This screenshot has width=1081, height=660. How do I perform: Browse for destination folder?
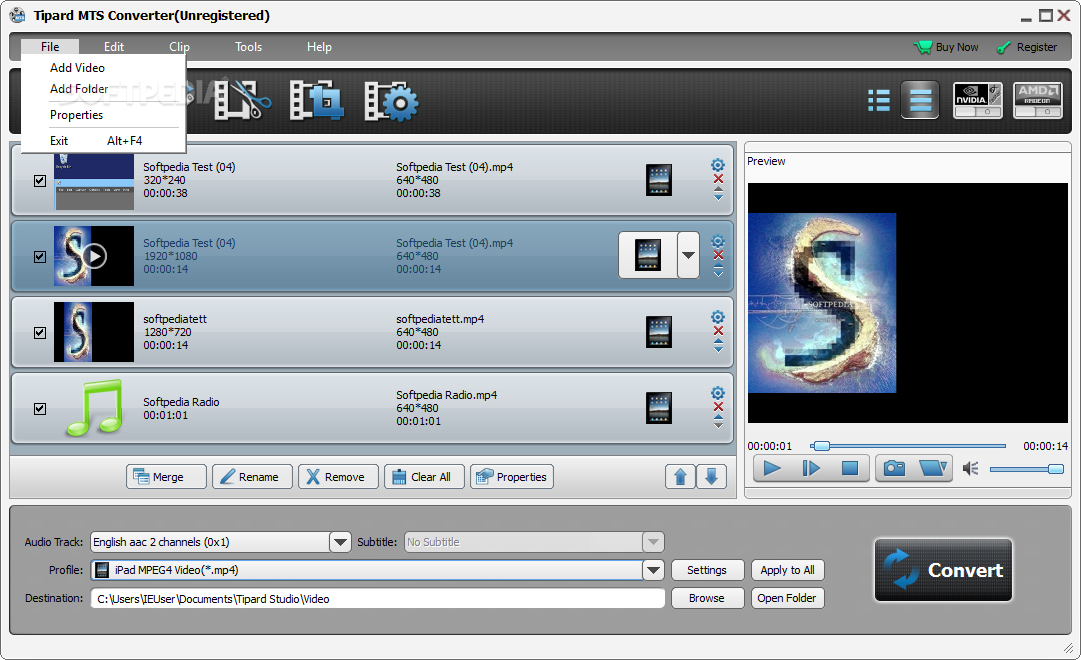tap(707, 598)
